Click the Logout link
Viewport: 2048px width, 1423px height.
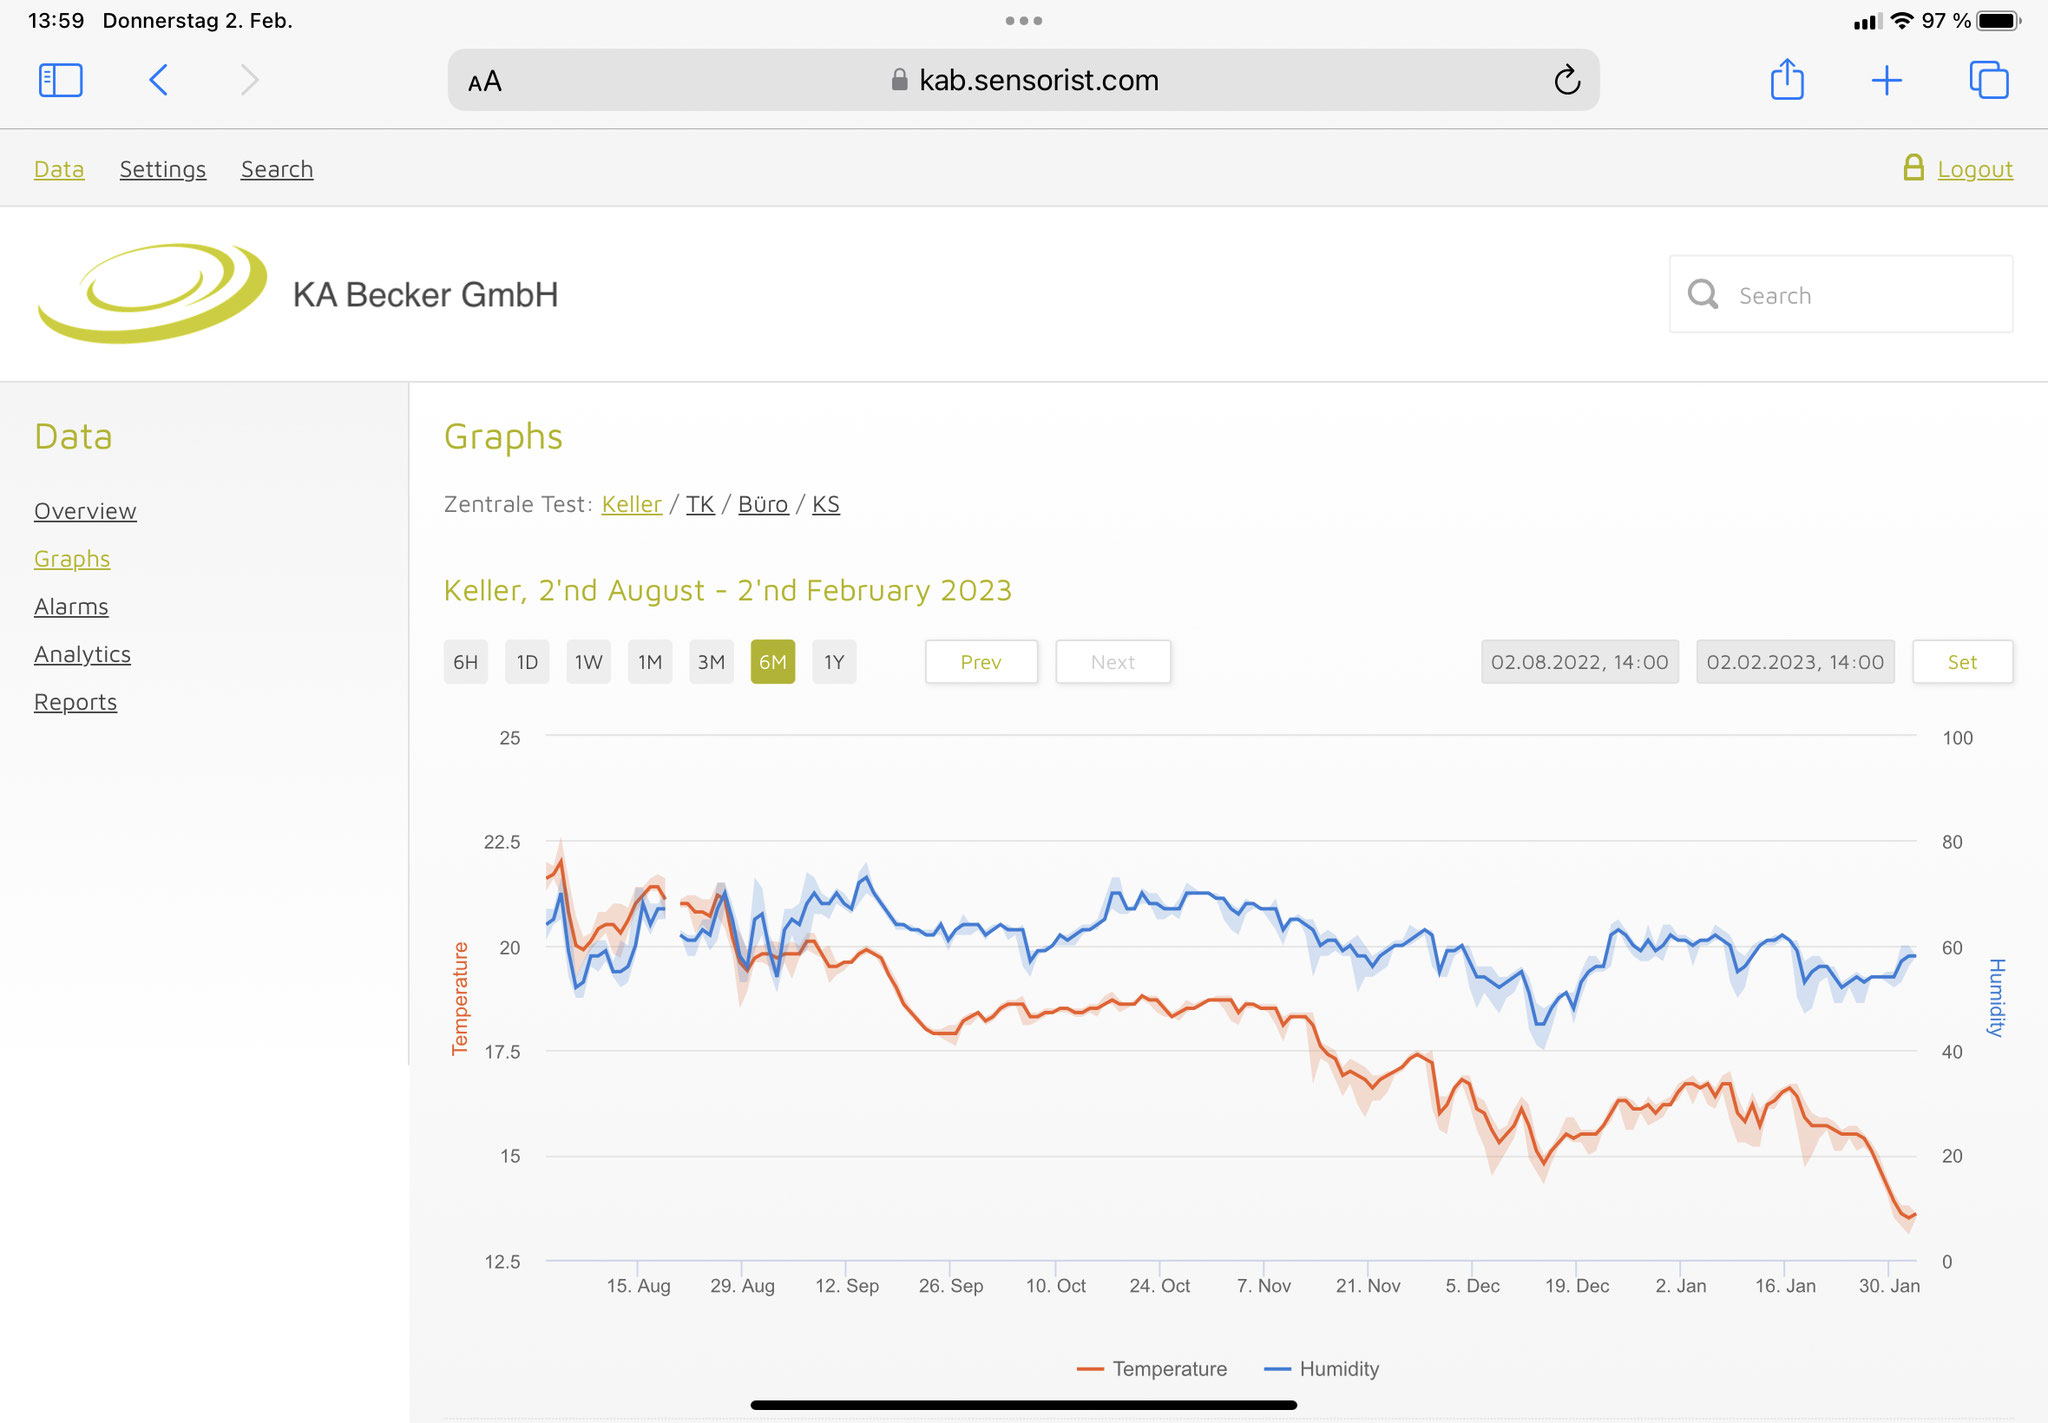1974,169
